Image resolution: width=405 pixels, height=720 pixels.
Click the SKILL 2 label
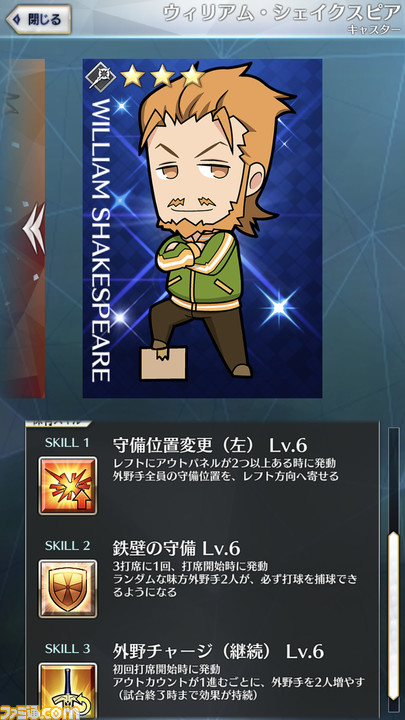click(67, 546)
